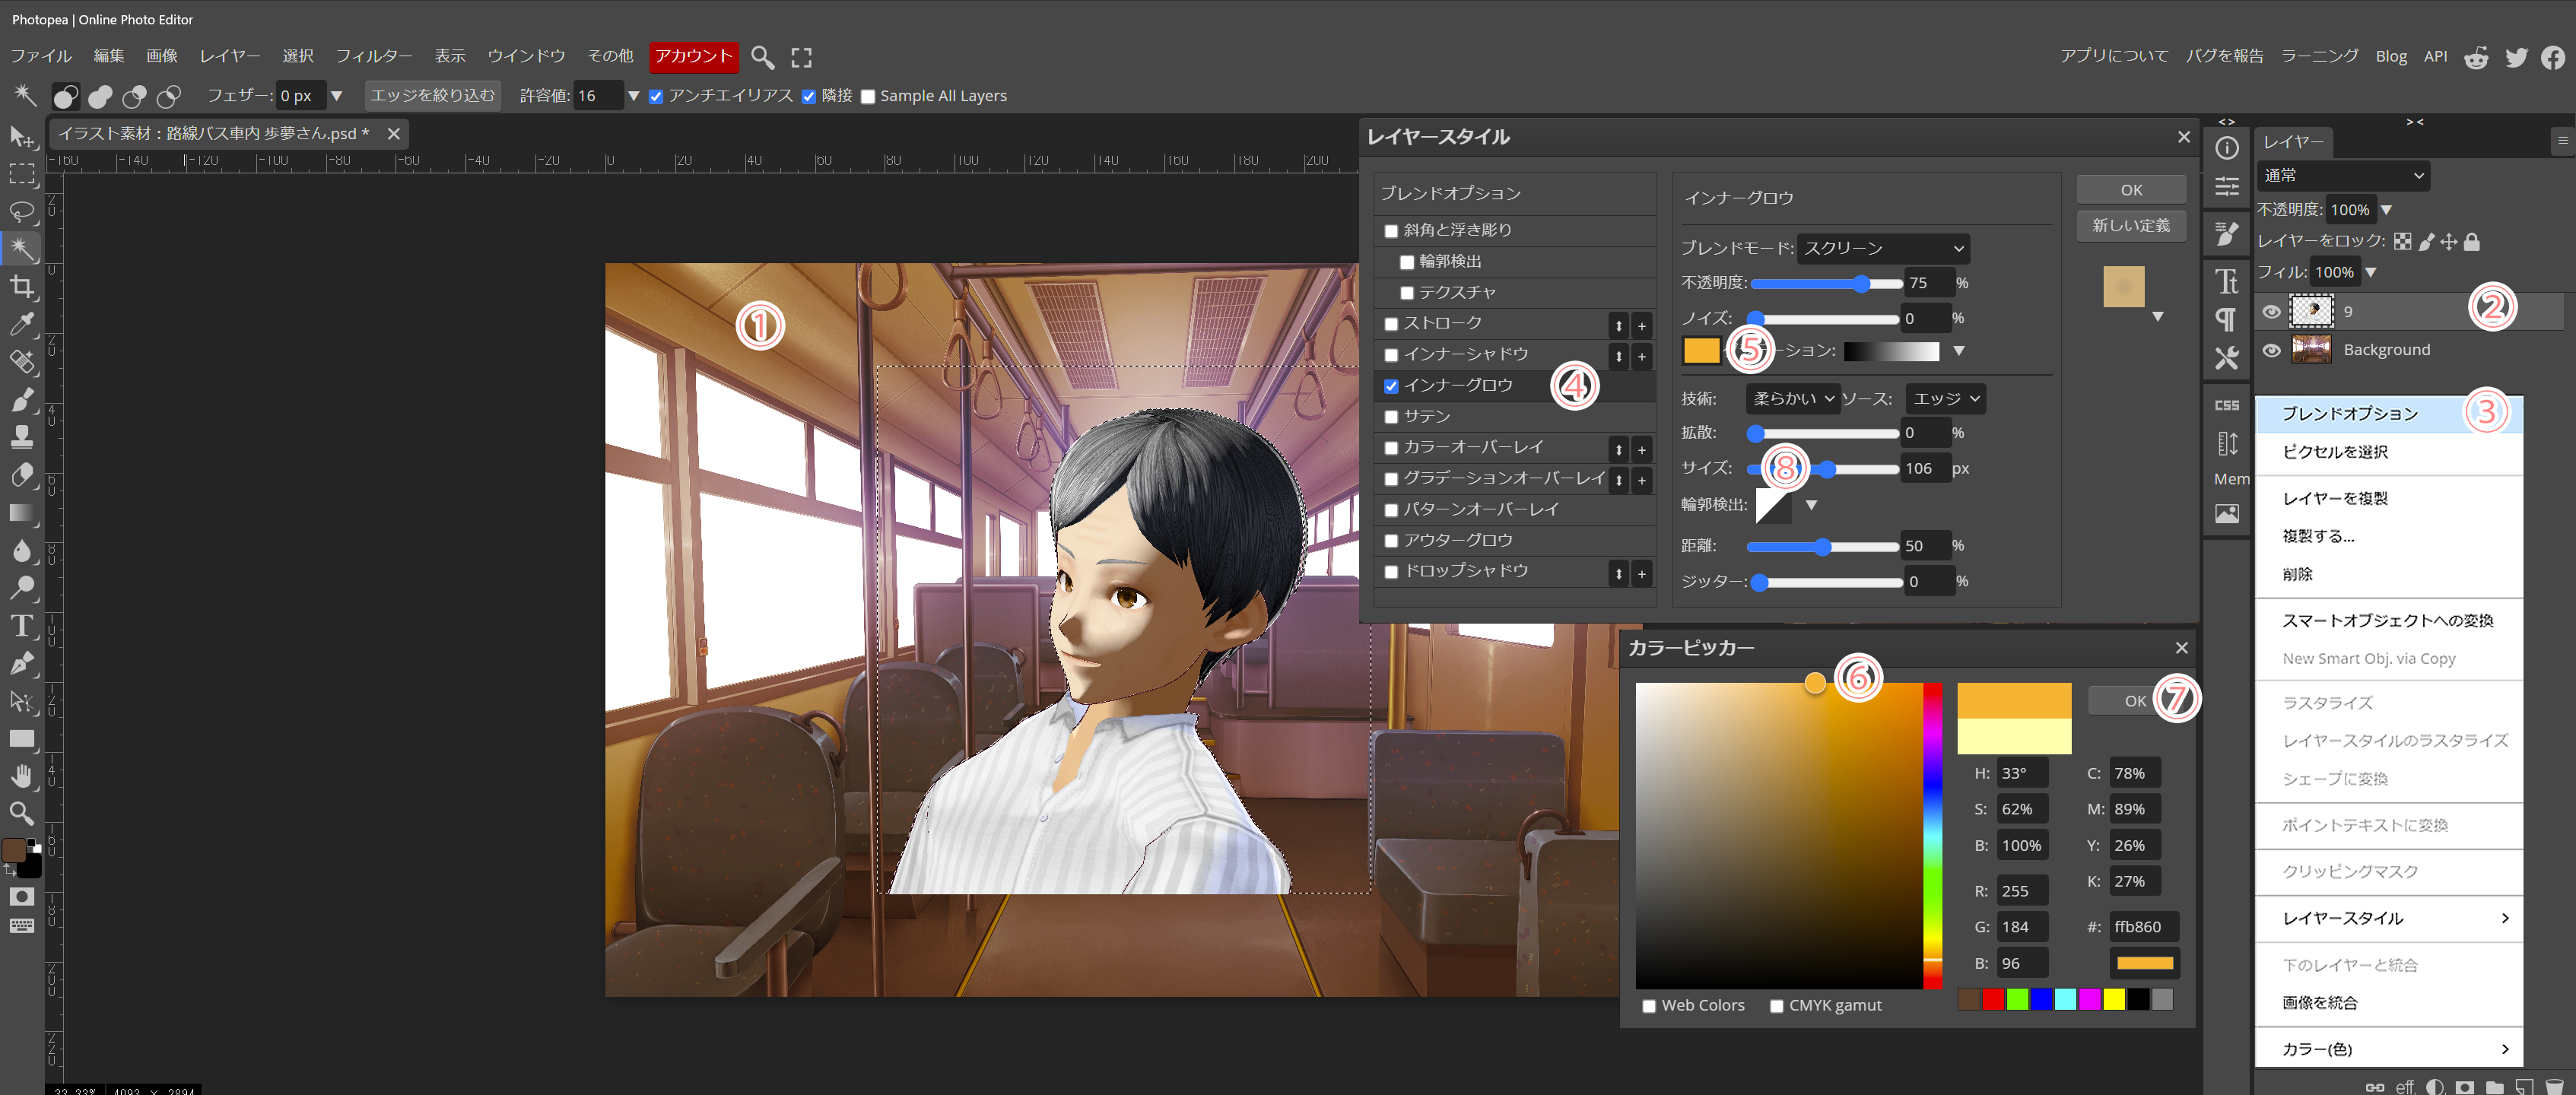Choose レイヤーを複製 from context menu
Image resolution: width=2576 pixels, height=1095 pixels.
tap(2334, 498)
